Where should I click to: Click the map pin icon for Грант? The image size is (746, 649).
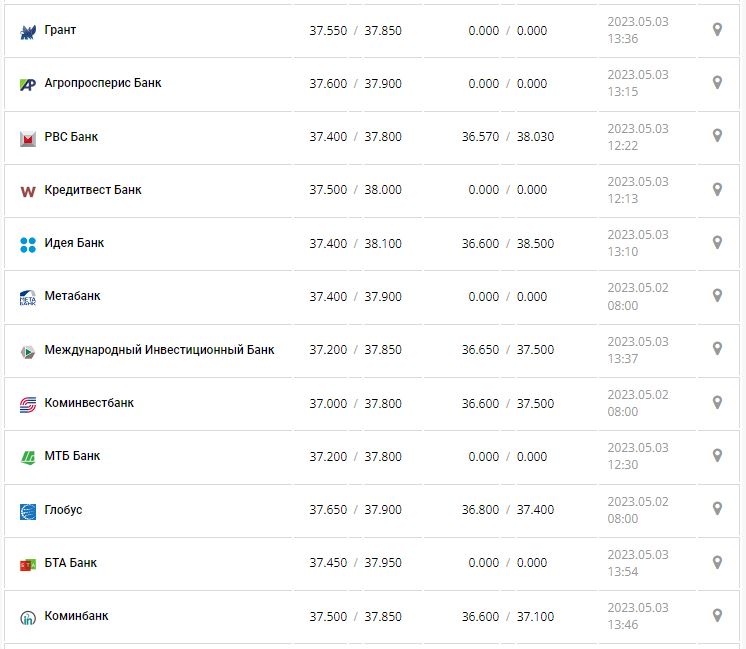pos(717,30)
